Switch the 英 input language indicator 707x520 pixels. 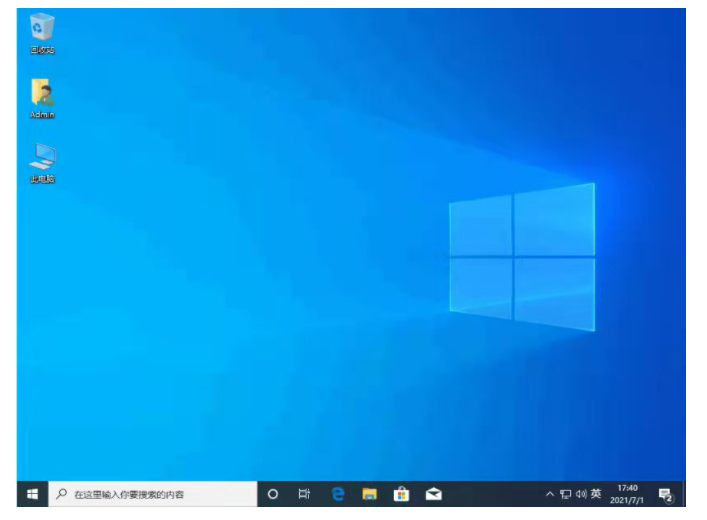(596, 494)
